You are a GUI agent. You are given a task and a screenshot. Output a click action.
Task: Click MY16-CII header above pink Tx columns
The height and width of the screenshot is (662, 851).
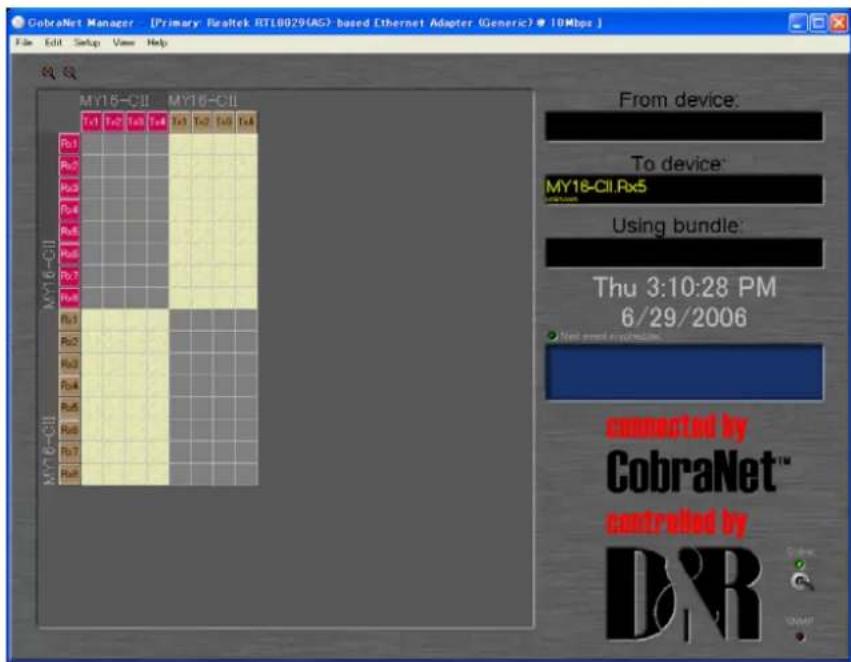[114, 101]
